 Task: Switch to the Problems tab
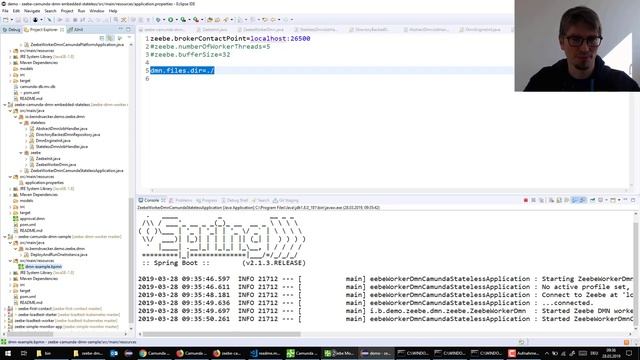tap(181, 200)
